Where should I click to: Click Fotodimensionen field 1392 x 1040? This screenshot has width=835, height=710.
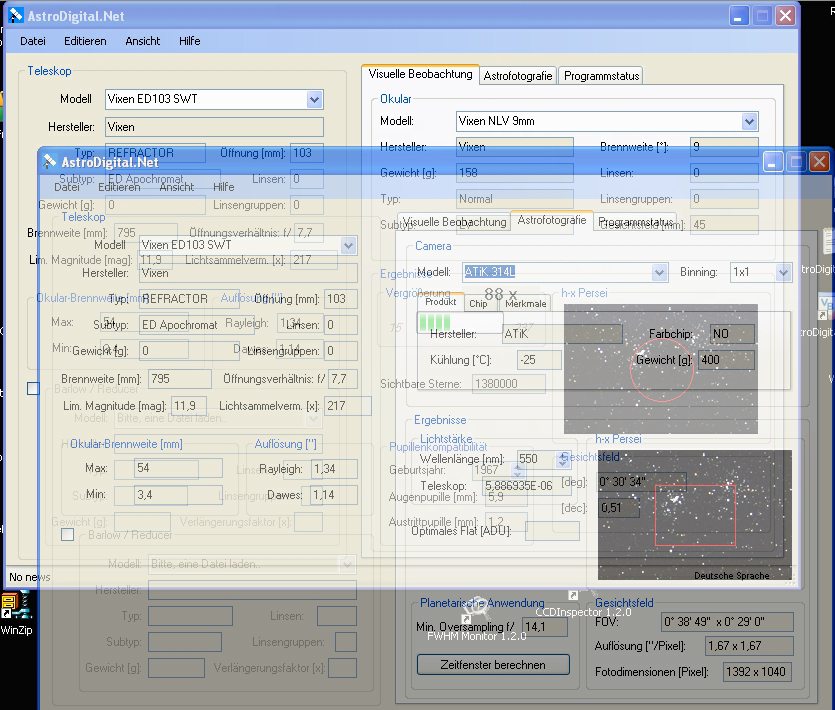[757, 672]
